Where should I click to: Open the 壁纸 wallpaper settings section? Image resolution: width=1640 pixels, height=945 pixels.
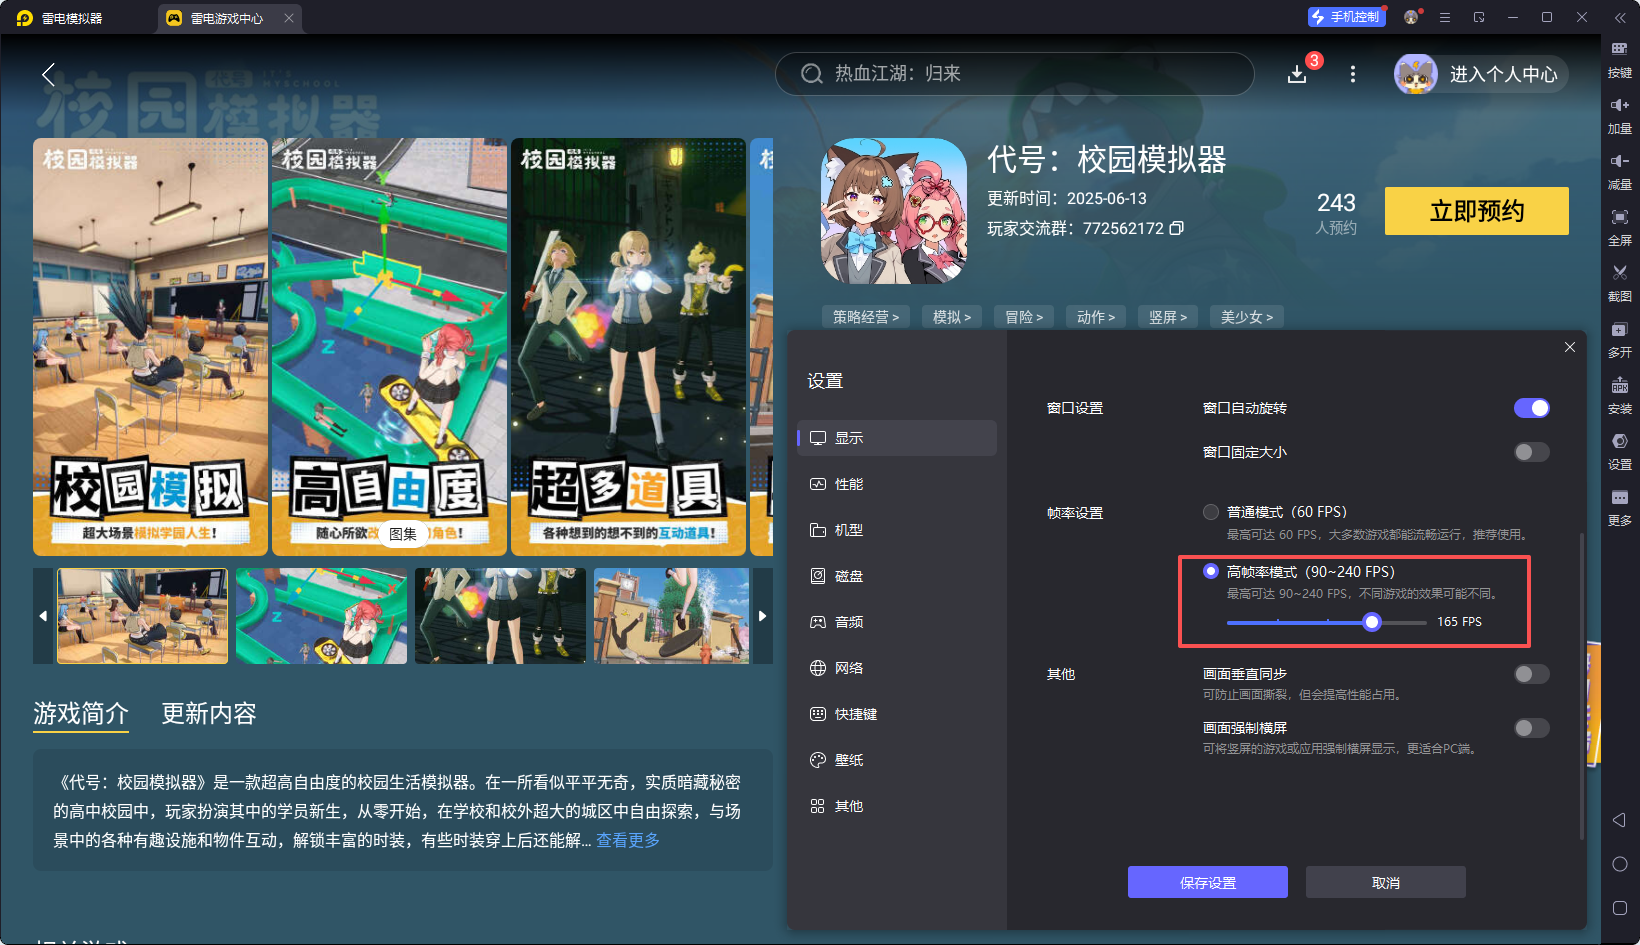pyautogui.click(x=897, y=760)
